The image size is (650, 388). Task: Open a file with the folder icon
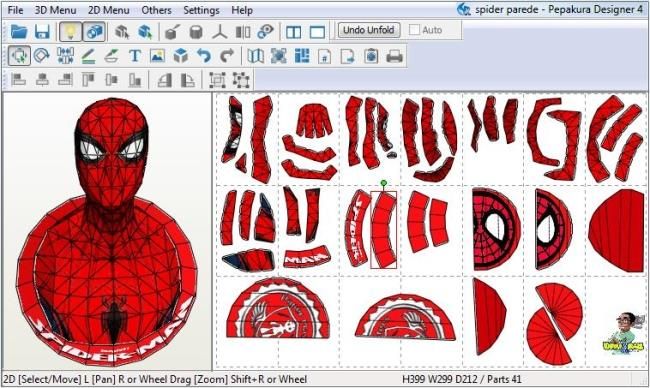click(x=19, y=32)
